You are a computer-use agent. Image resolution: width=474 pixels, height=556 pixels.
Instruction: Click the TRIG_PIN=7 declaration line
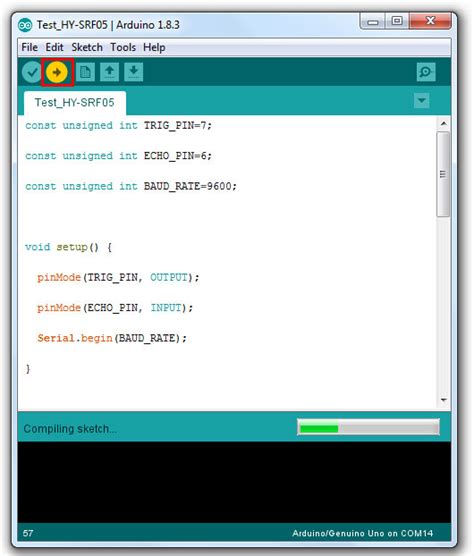[x=118, y=126]
